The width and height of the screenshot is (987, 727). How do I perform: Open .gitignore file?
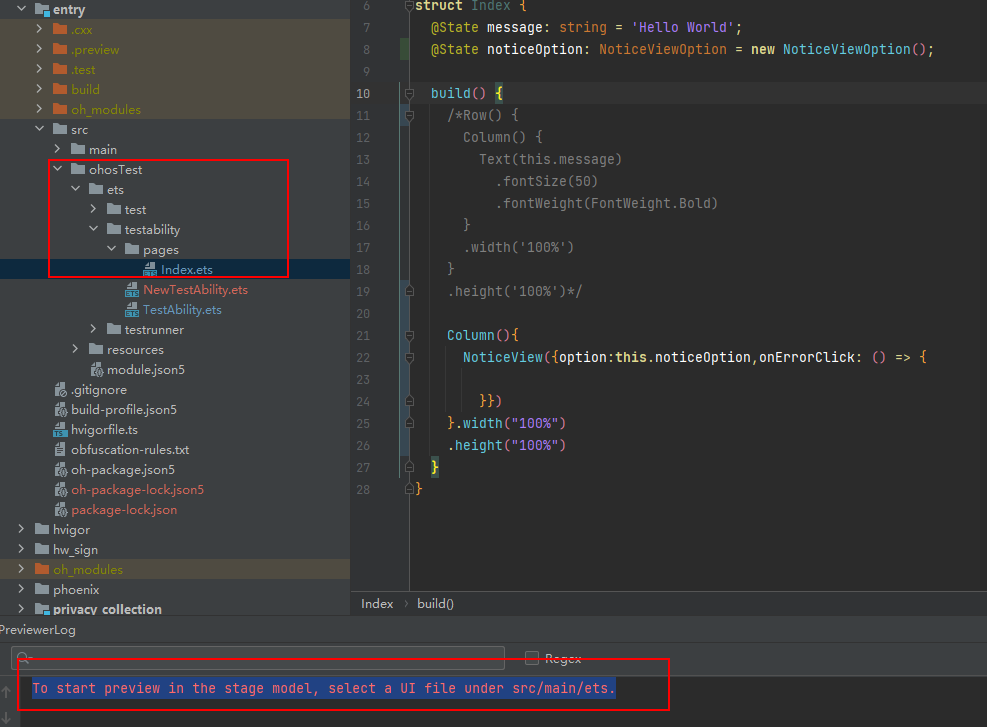pos(99,390)
